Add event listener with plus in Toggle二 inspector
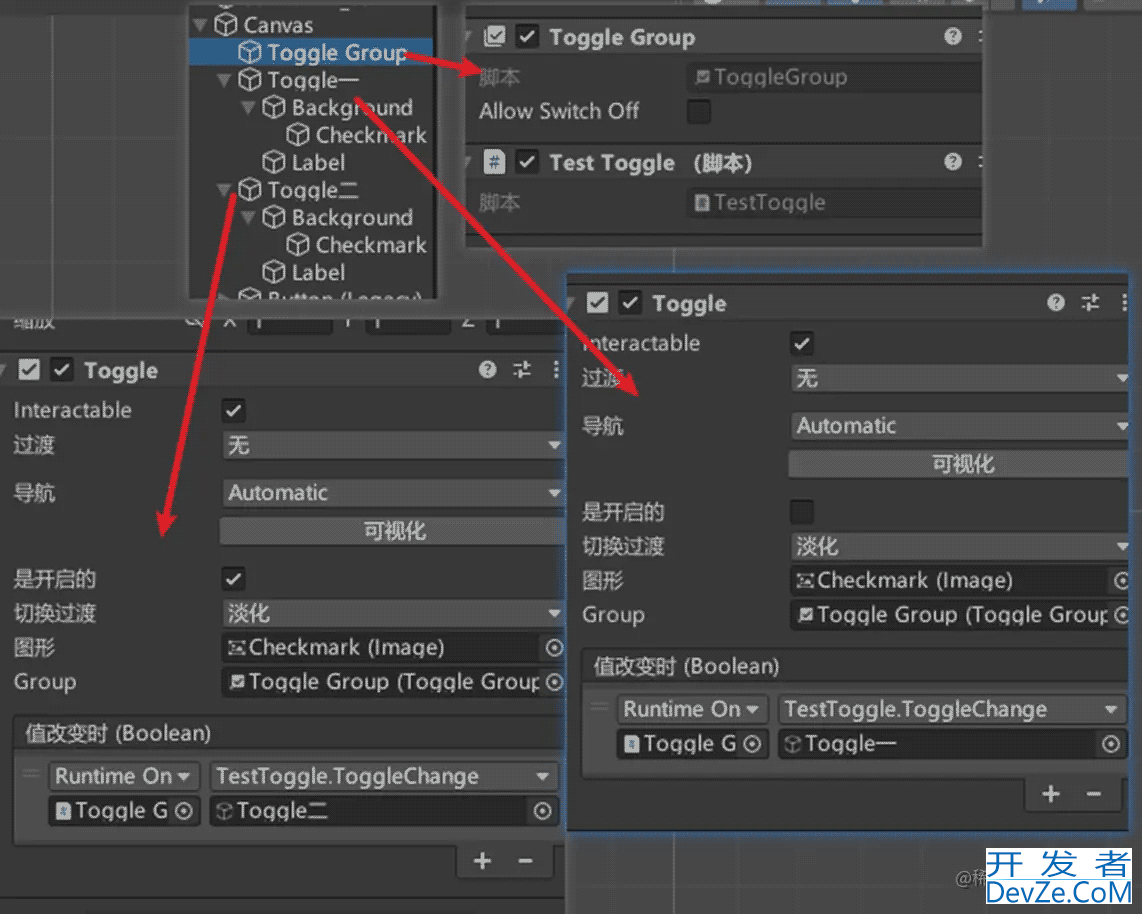Viewport: 1142px width, 914px height. (482, 861)
